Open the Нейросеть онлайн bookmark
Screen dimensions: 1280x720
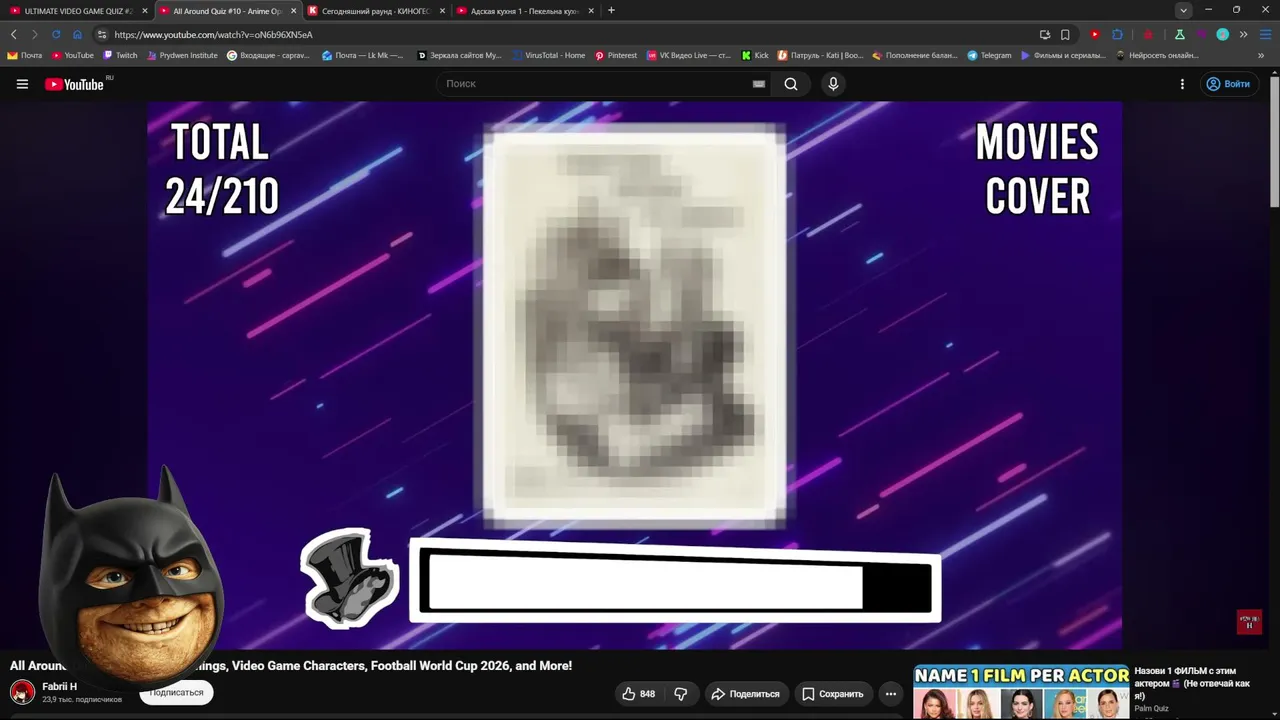[x=1157, y=56]
